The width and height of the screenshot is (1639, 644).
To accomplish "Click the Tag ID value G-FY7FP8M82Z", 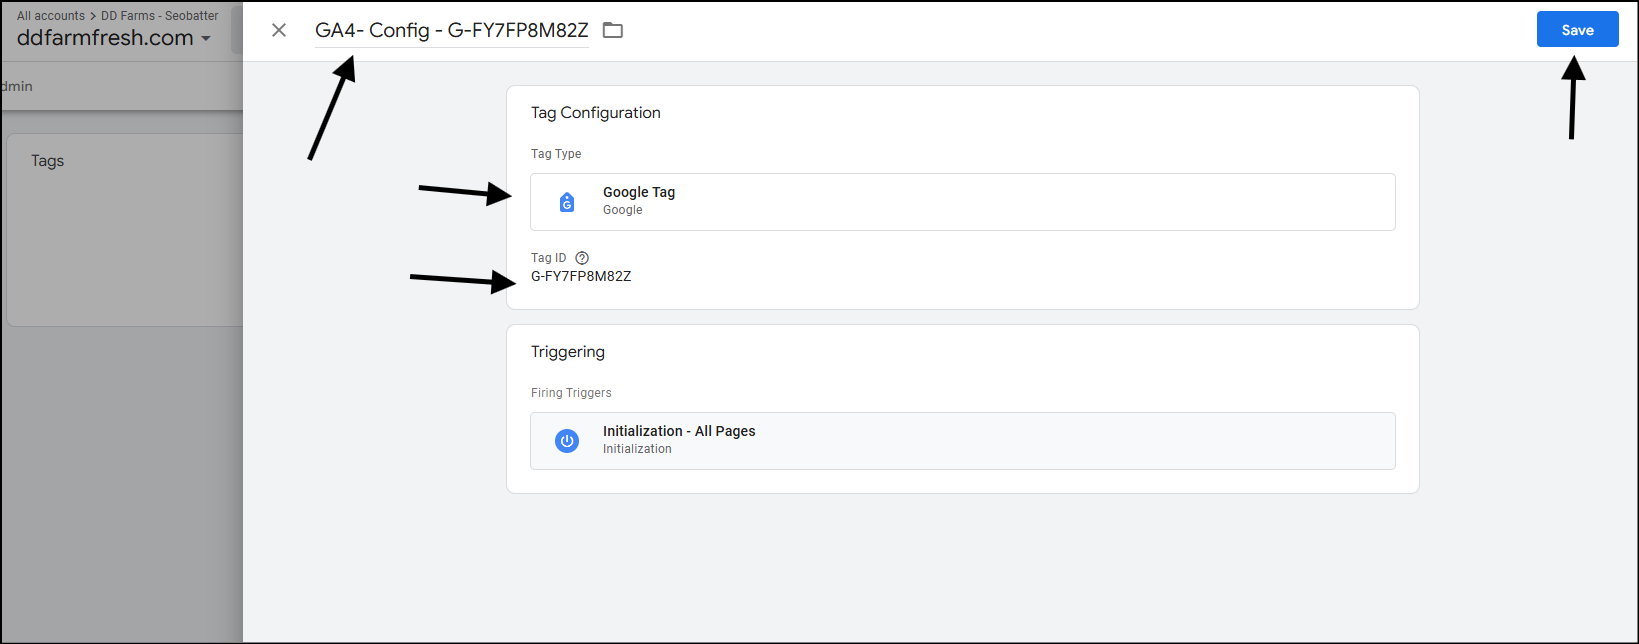I will pyautogui.click(x=581, y=276).
